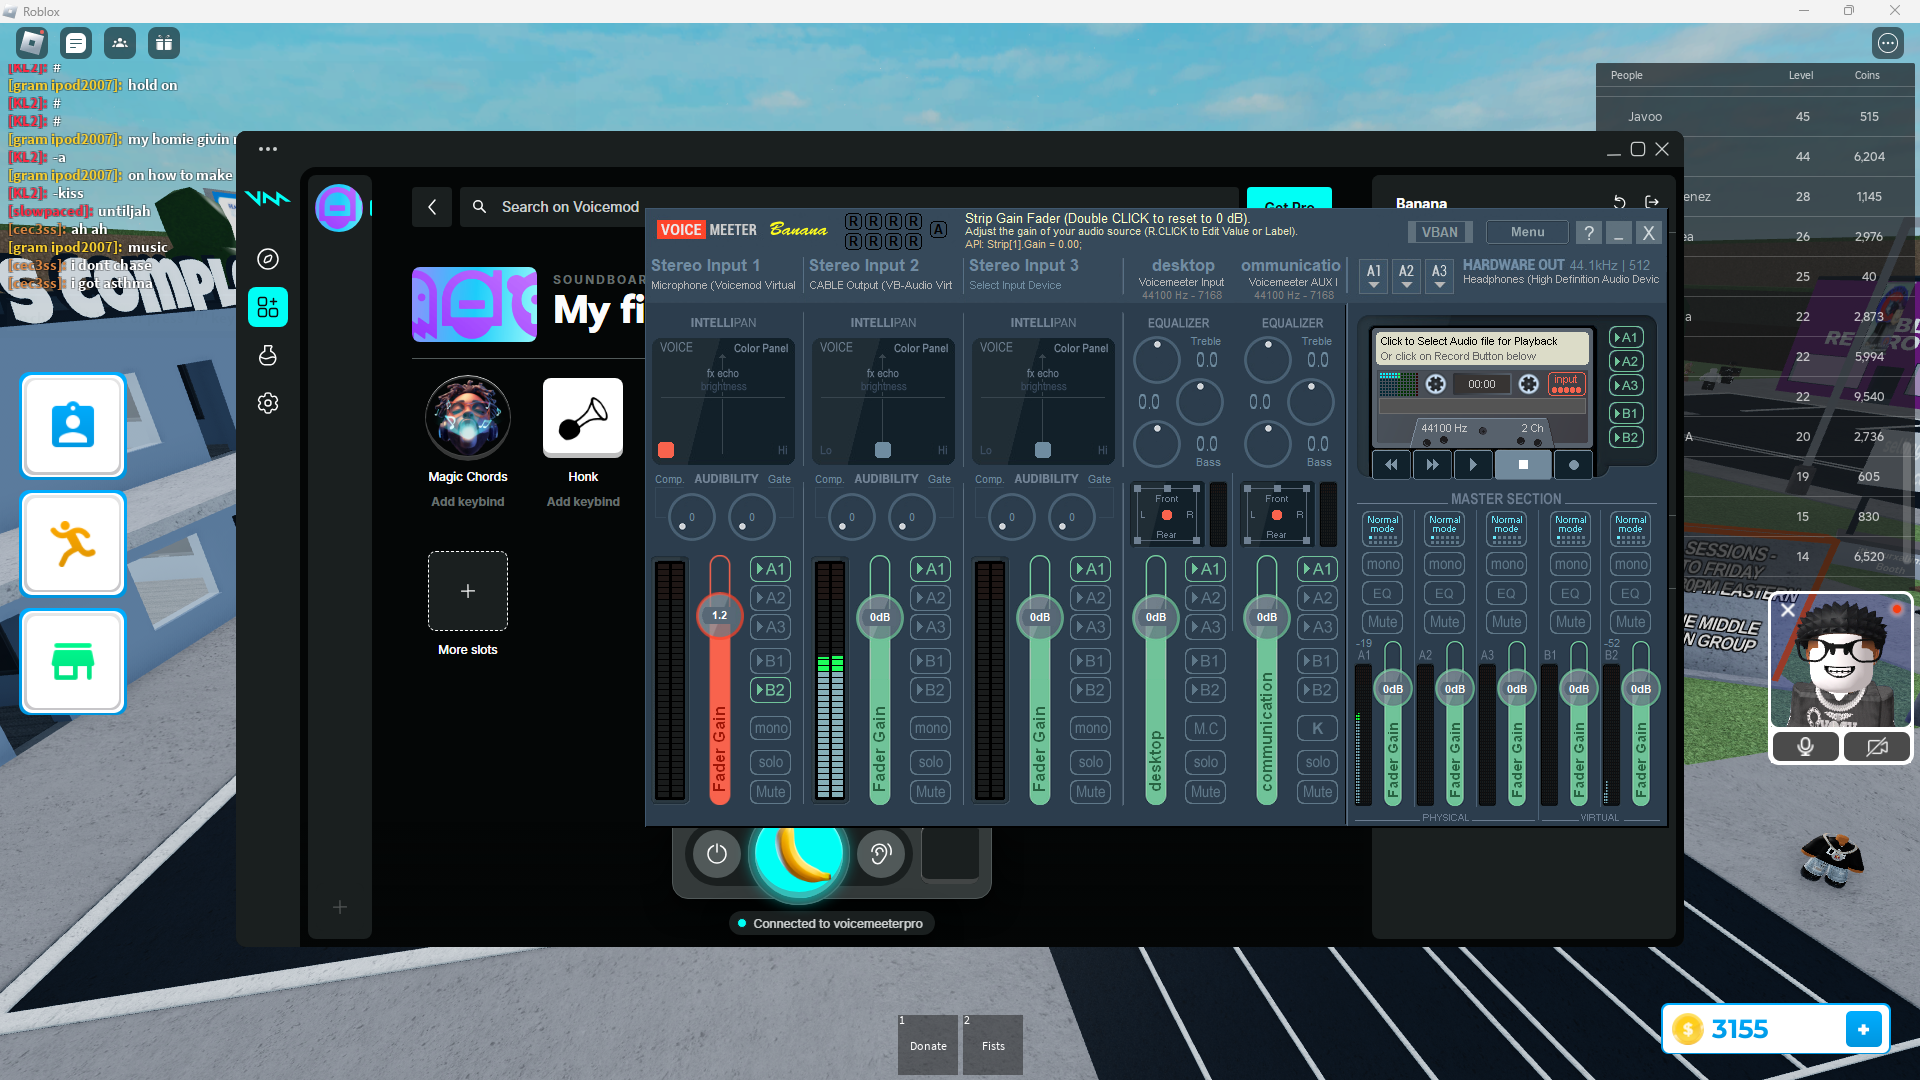Click Voicemod power button icon

pos(717,854)
